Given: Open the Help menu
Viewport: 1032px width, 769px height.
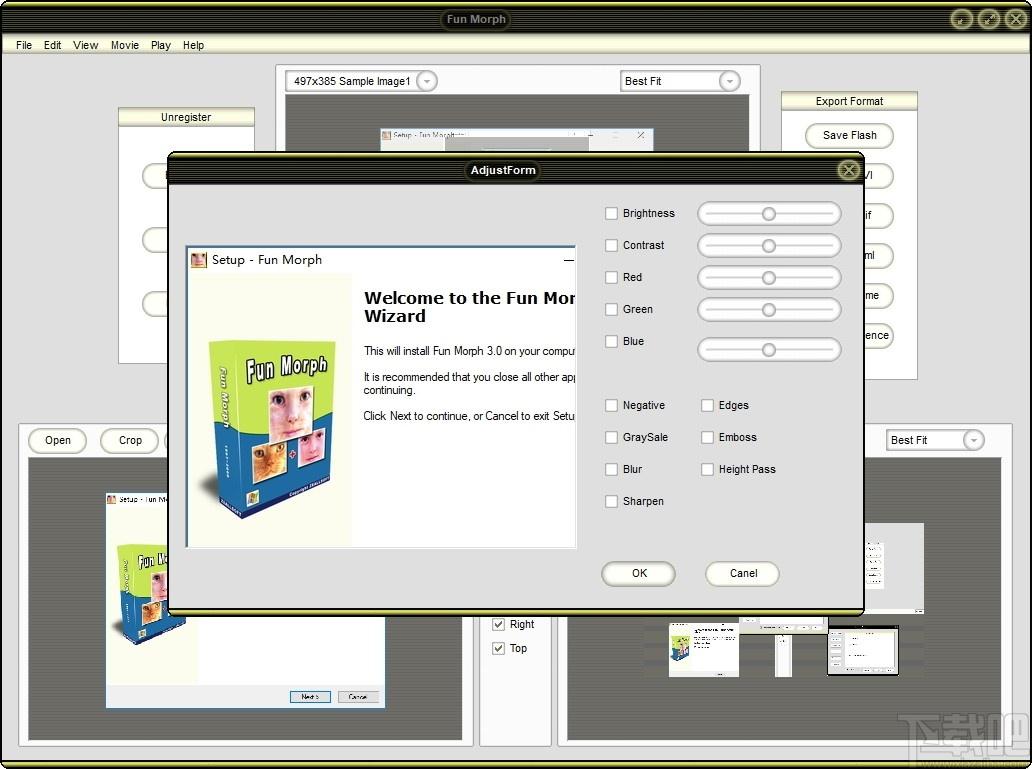Looking at the screenshot, I should (194, 45).
